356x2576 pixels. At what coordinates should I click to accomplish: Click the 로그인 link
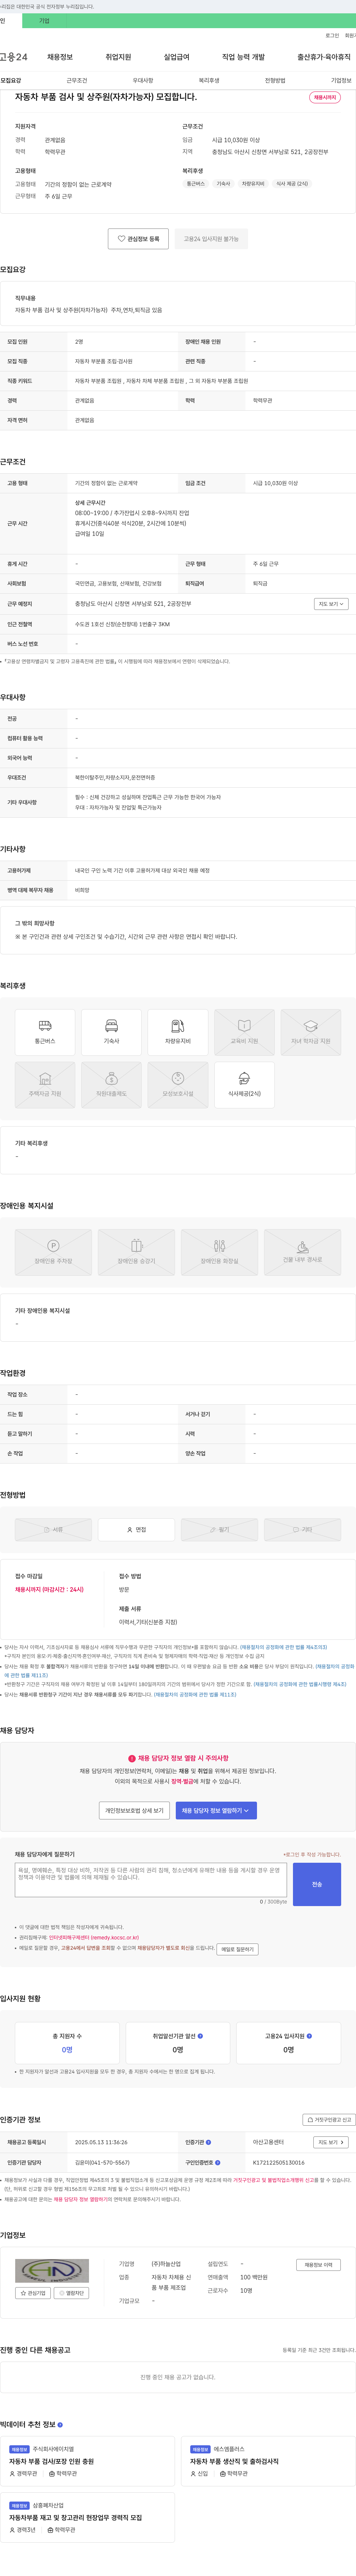point(332,35)
